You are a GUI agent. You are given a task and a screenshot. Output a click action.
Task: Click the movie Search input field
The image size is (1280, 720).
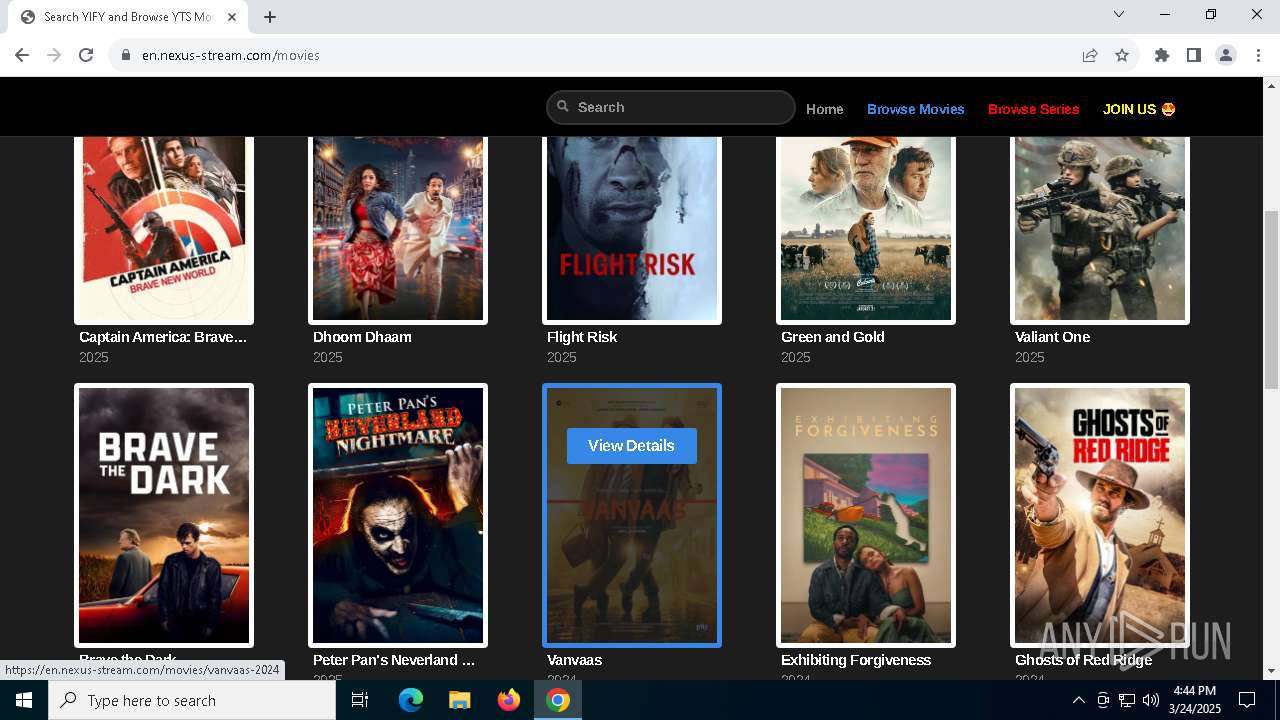tap(670, 107)
